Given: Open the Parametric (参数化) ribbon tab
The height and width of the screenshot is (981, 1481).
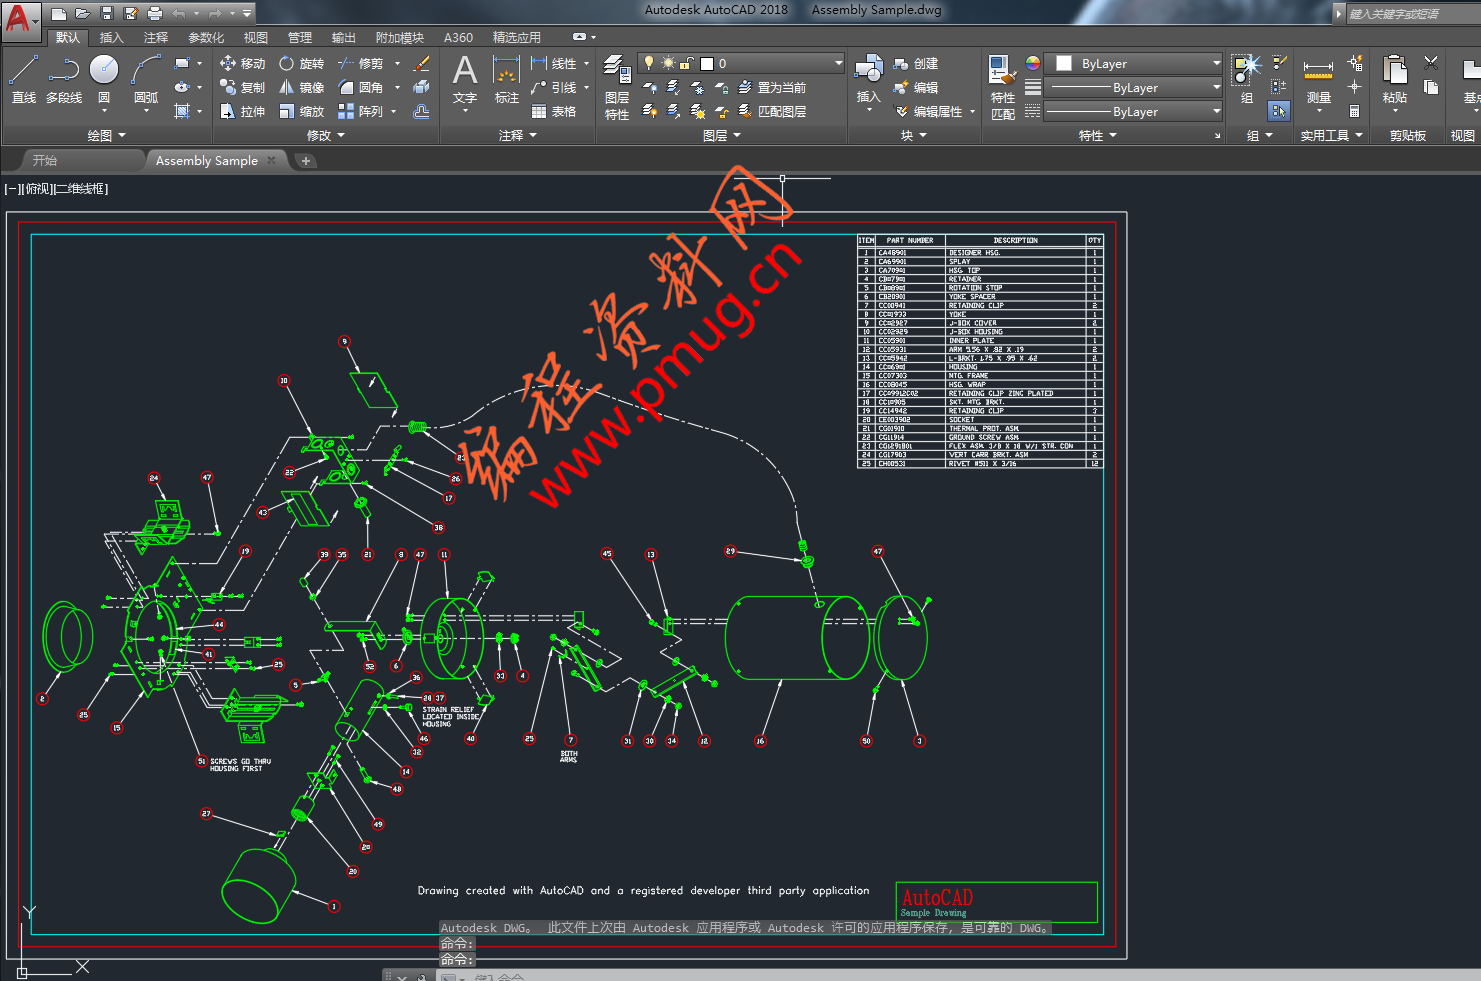Looking at the screenshot, I should click(206, 37).
